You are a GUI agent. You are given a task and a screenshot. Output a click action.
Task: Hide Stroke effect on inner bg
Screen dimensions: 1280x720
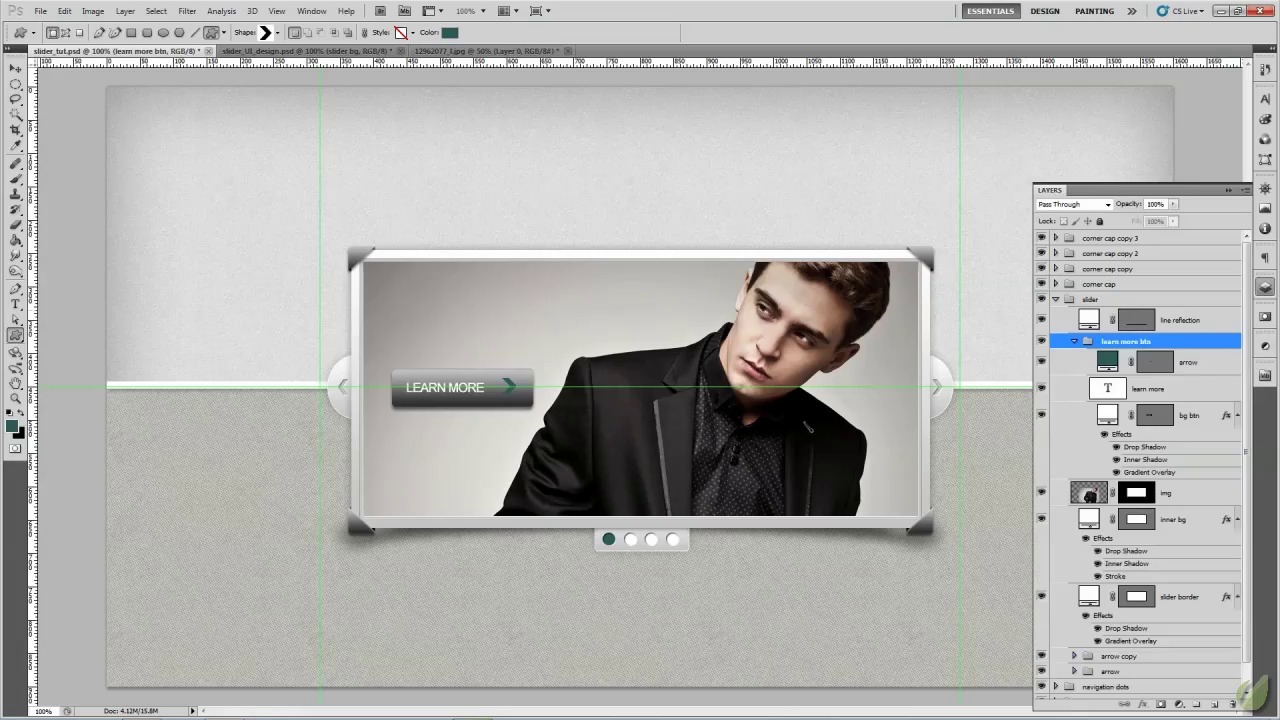(1098, 576)
